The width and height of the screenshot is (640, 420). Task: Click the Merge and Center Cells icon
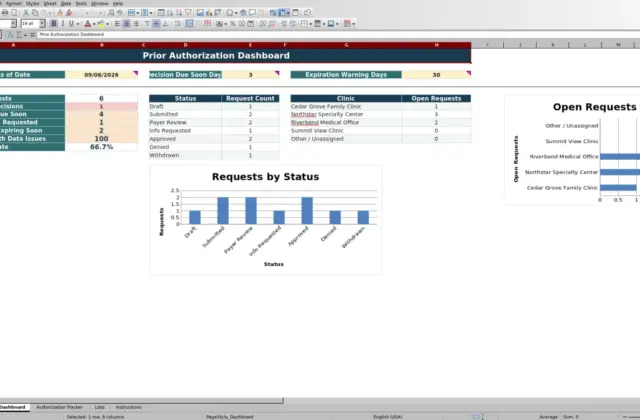pyautogui.click(x=189, y=24)
